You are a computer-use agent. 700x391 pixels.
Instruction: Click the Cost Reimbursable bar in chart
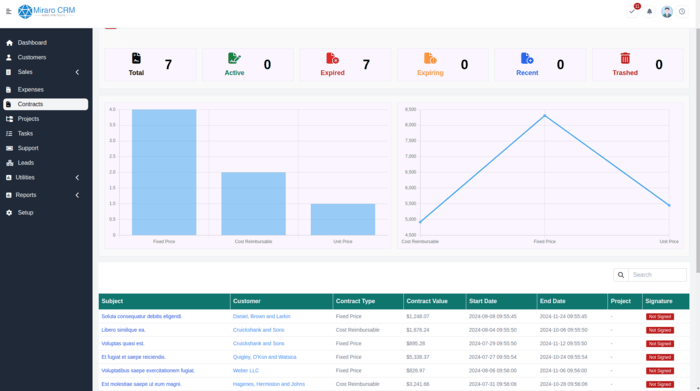click(254, 204)
